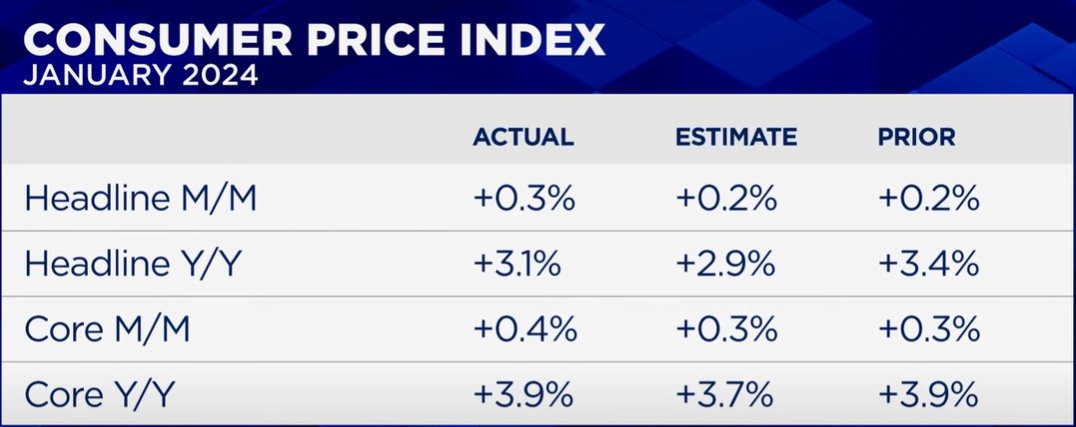Image resolution: width=1076 pixels, height=427 pixels.
Task: Click Headline Y/Y actual value +3.1%
Action: [x=518, y=264]
